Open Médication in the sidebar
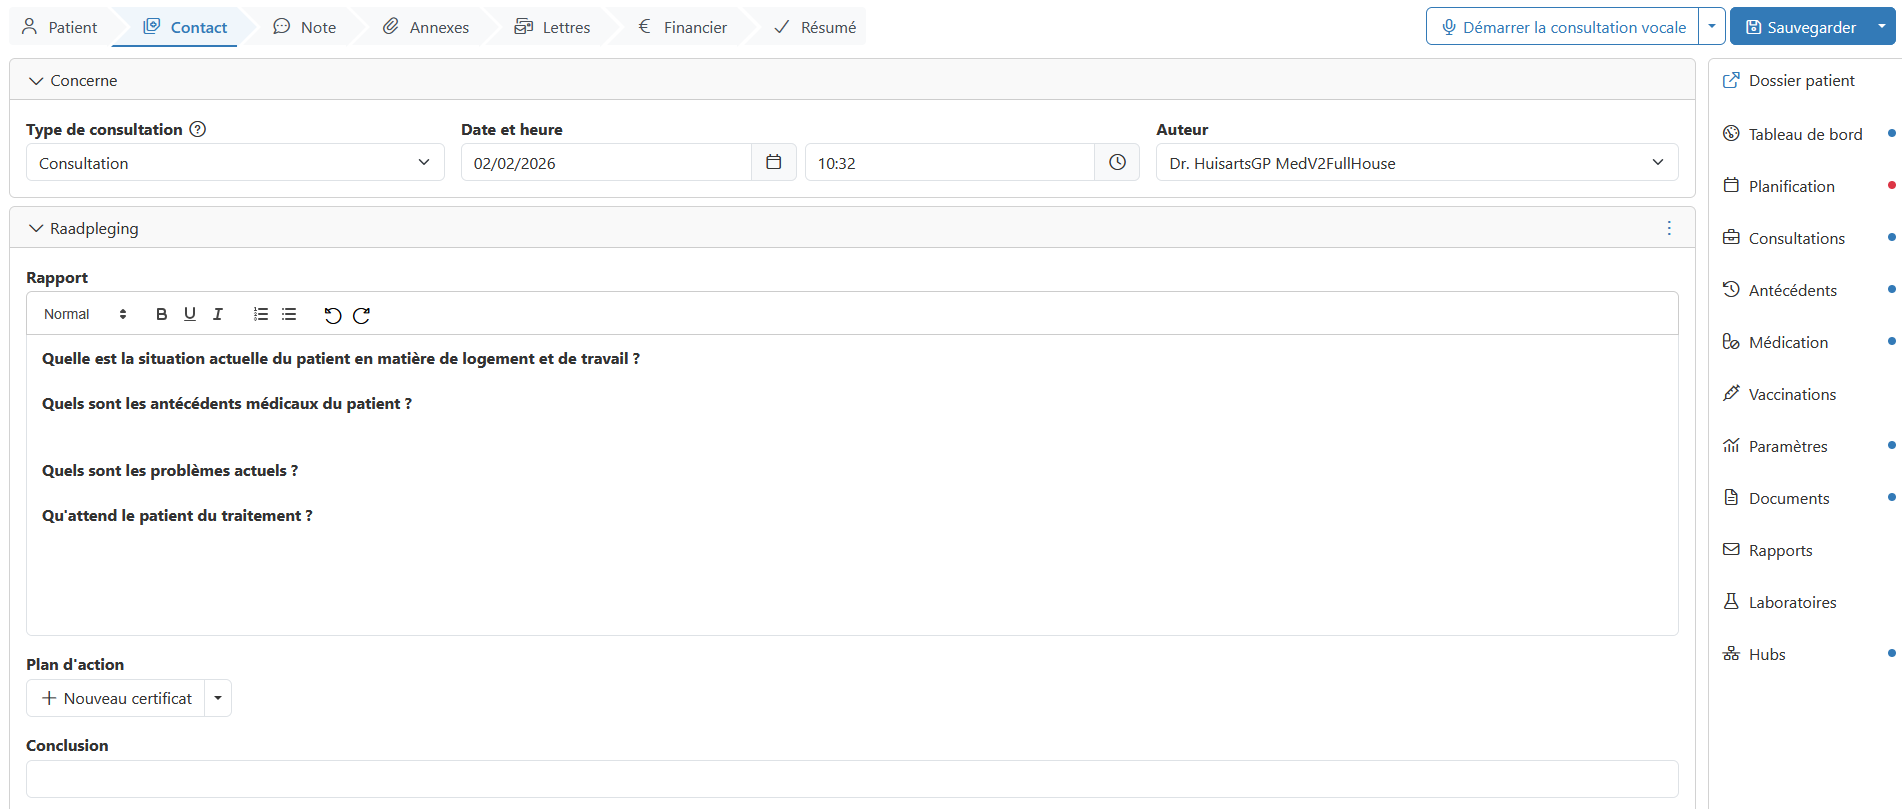1902x809 pixels. (1776, 342)
